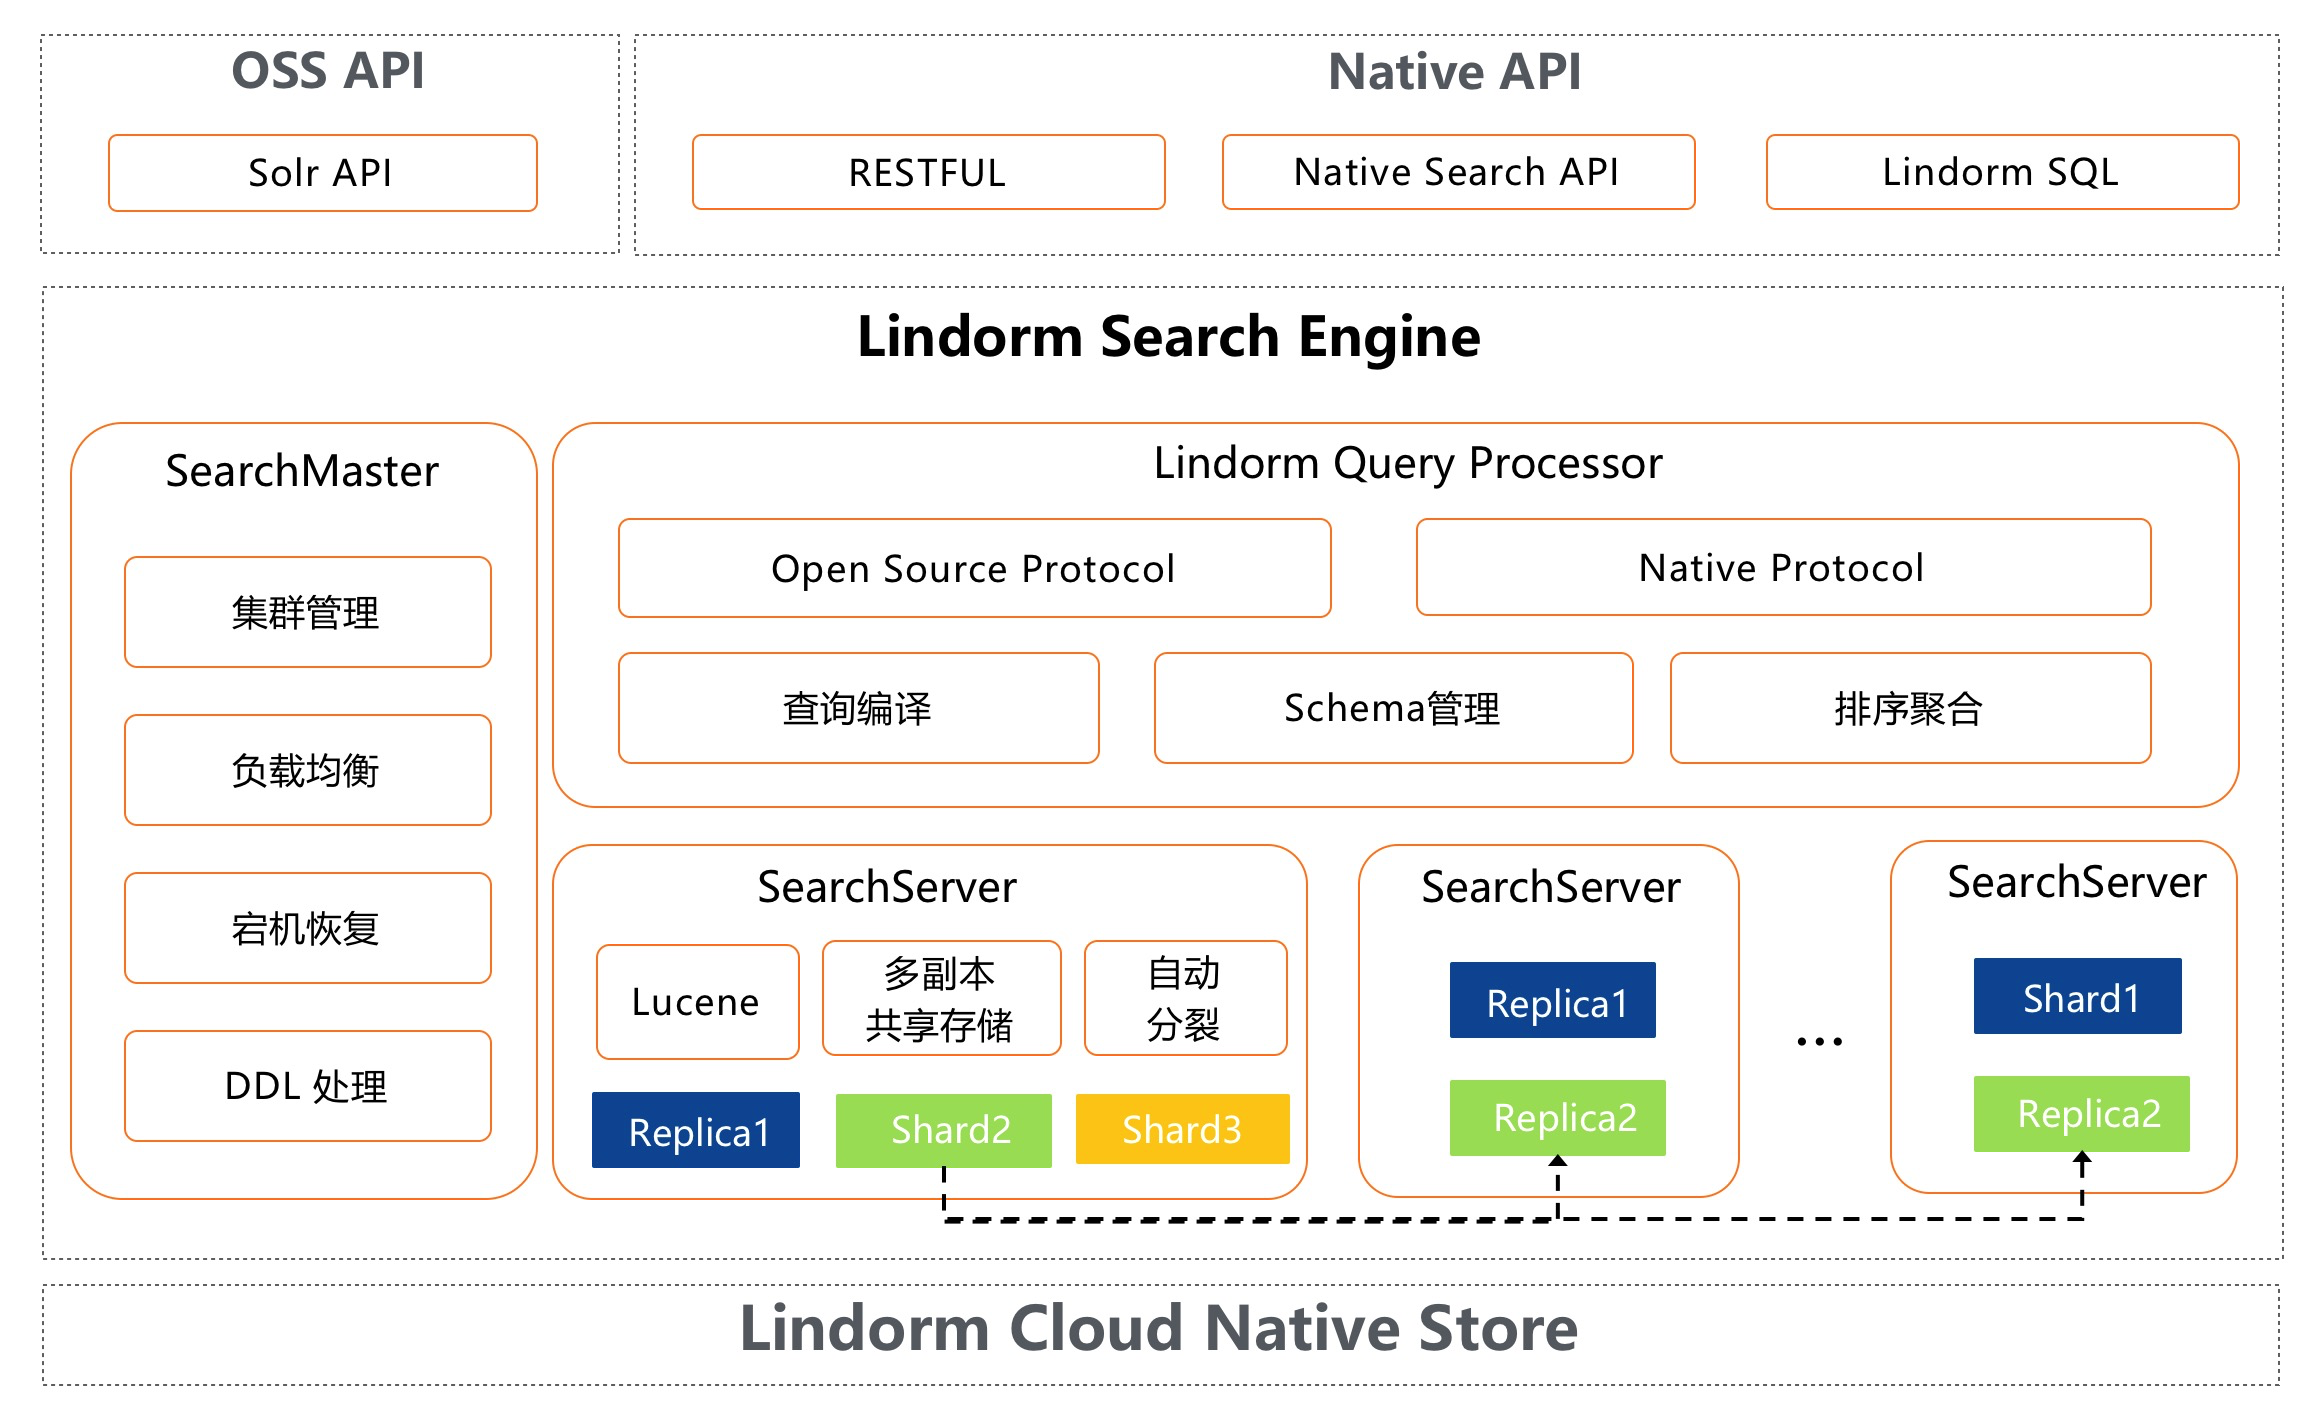Click the 集群管理 box in SearchMaster
Viewport: 2324px width, 1416px height.
click(x=307, y=612)
